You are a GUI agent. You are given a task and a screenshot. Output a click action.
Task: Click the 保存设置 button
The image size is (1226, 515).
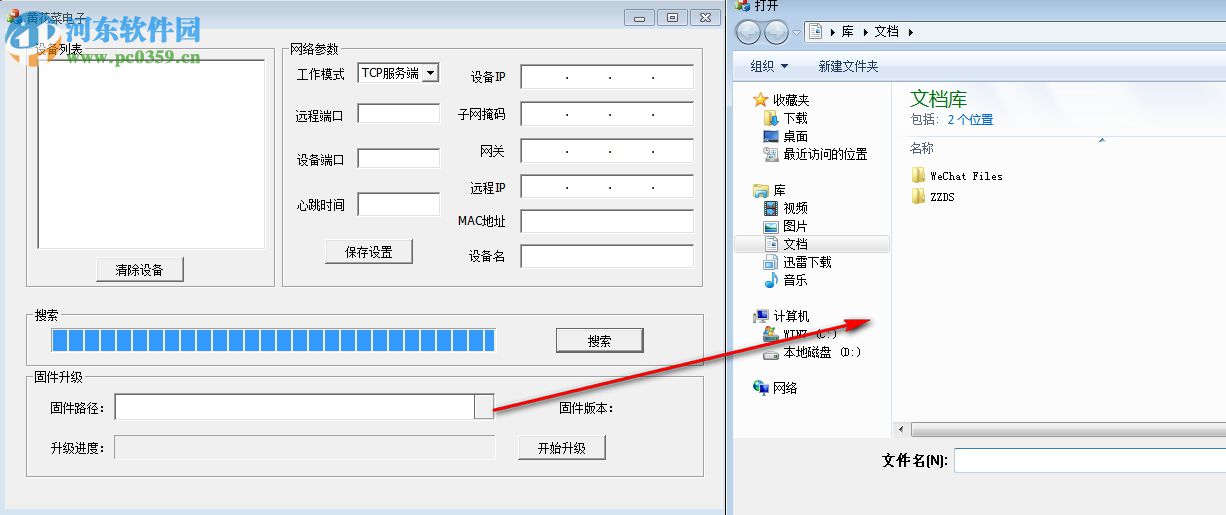tap(369, 252)
